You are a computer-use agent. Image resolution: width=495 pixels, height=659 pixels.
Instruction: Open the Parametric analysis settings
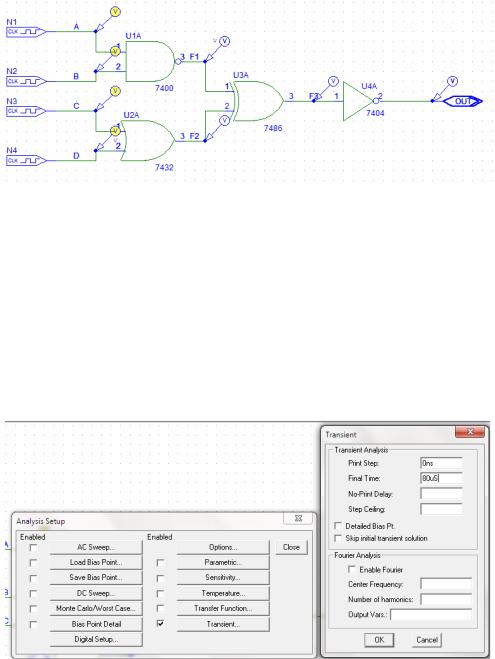223,562
